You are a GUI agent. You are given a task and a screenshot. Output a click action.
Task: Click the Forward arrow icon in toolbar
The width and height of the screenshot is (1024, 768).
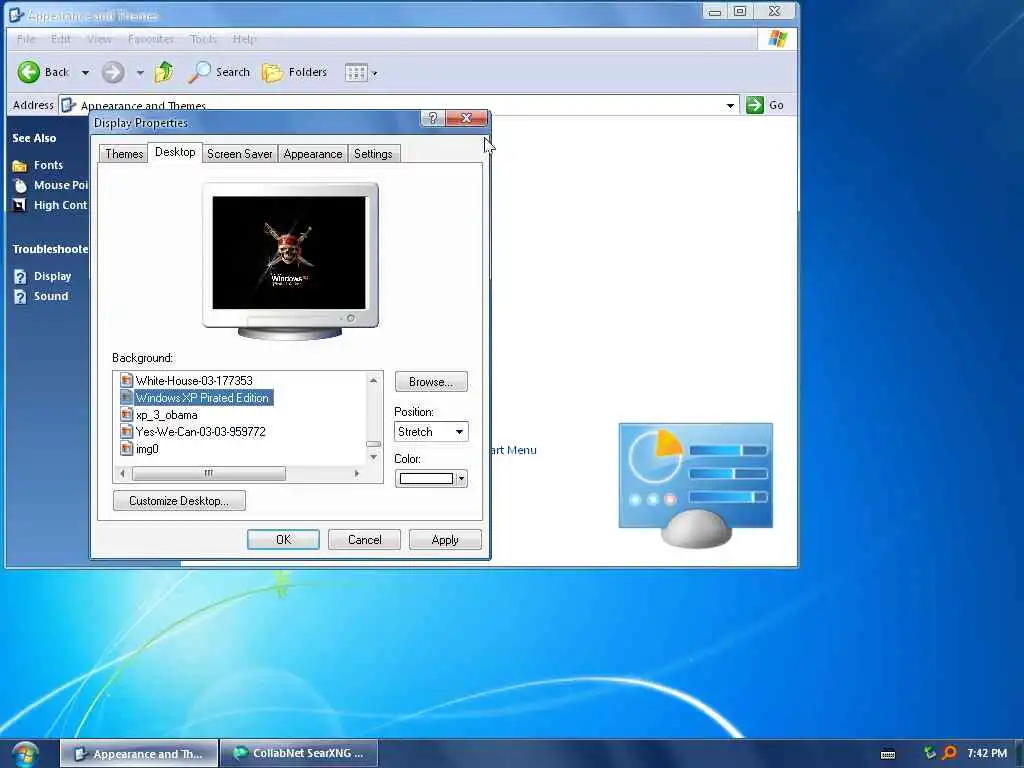point(113,72)
